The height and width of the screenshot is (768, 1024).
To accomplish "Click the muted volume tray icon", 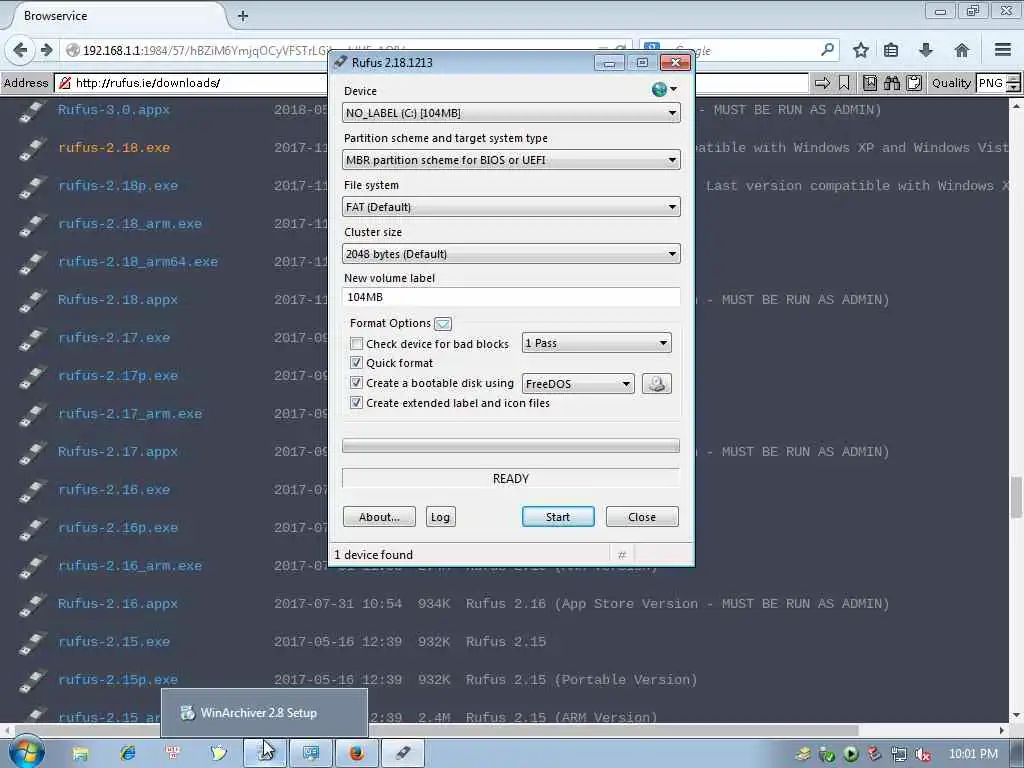I will pos(923,754).
